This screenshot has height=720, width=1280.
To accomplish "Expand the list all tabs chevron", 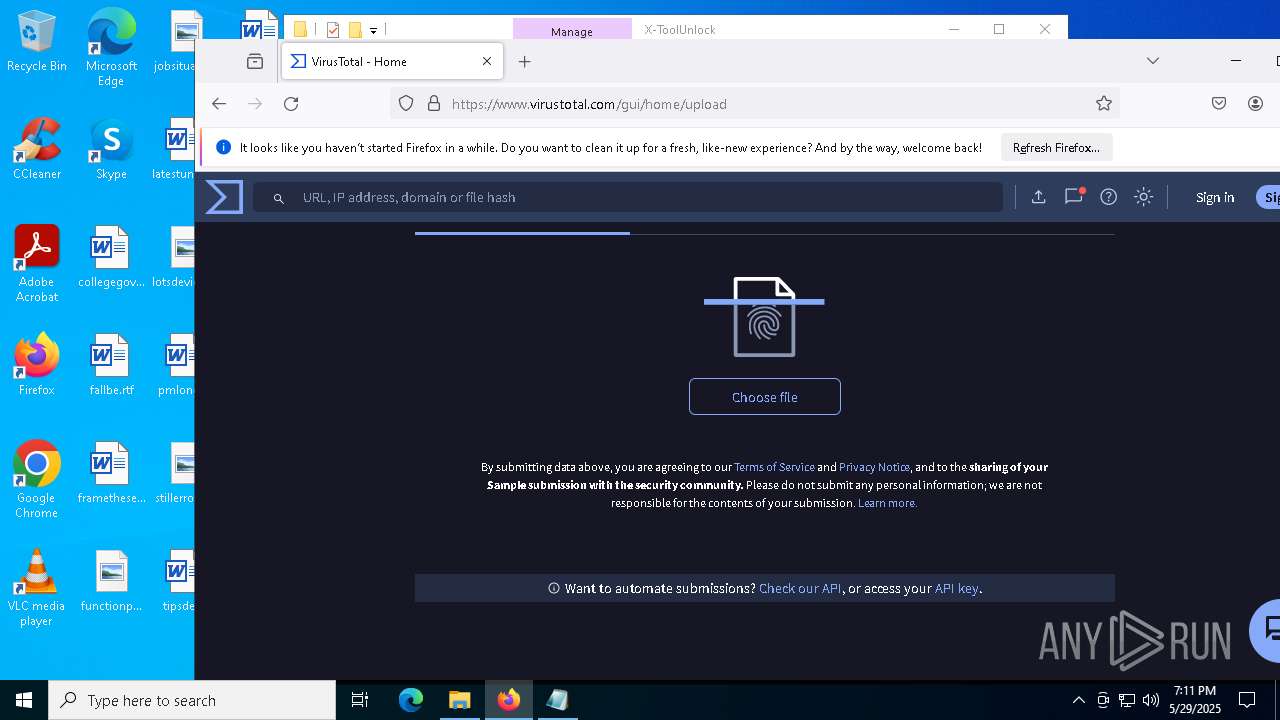I will [x=1153, y=61].
